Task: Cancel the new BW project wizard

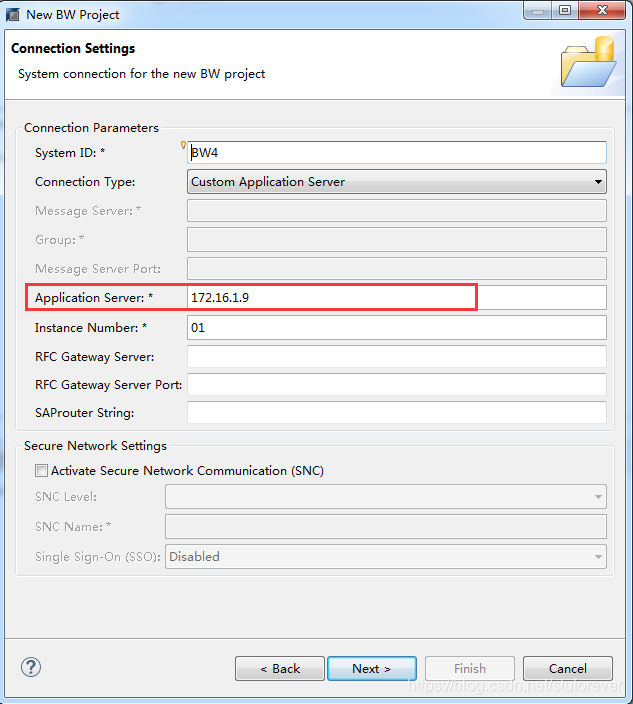Action: click(567, 669)
